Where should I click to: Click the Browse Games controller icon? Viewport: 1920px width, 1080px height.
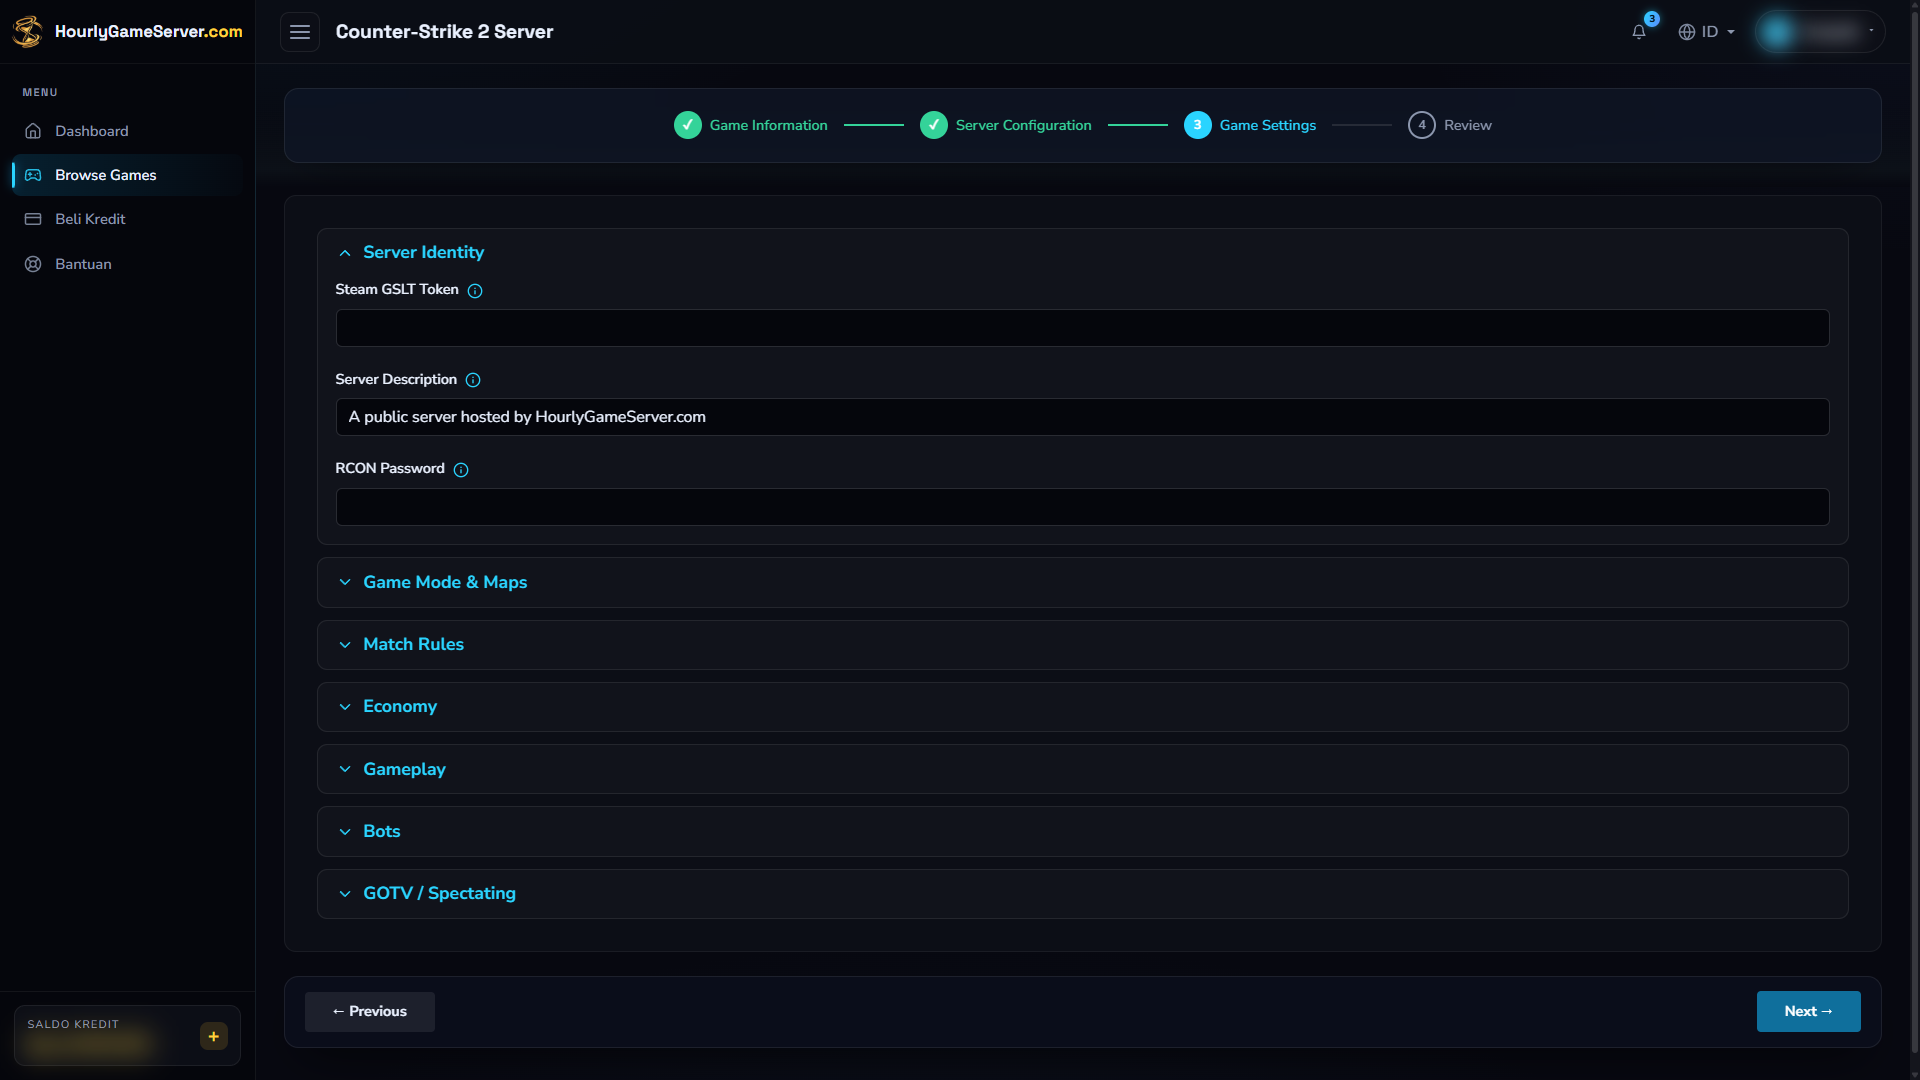pos(33,175)
